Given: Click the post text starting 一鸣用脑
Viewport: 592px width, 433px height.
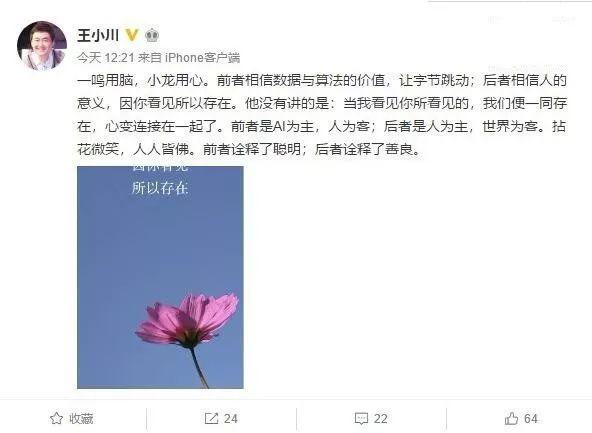Looking at the screenshot, I should pyautogui.click(x=322, y=115).
